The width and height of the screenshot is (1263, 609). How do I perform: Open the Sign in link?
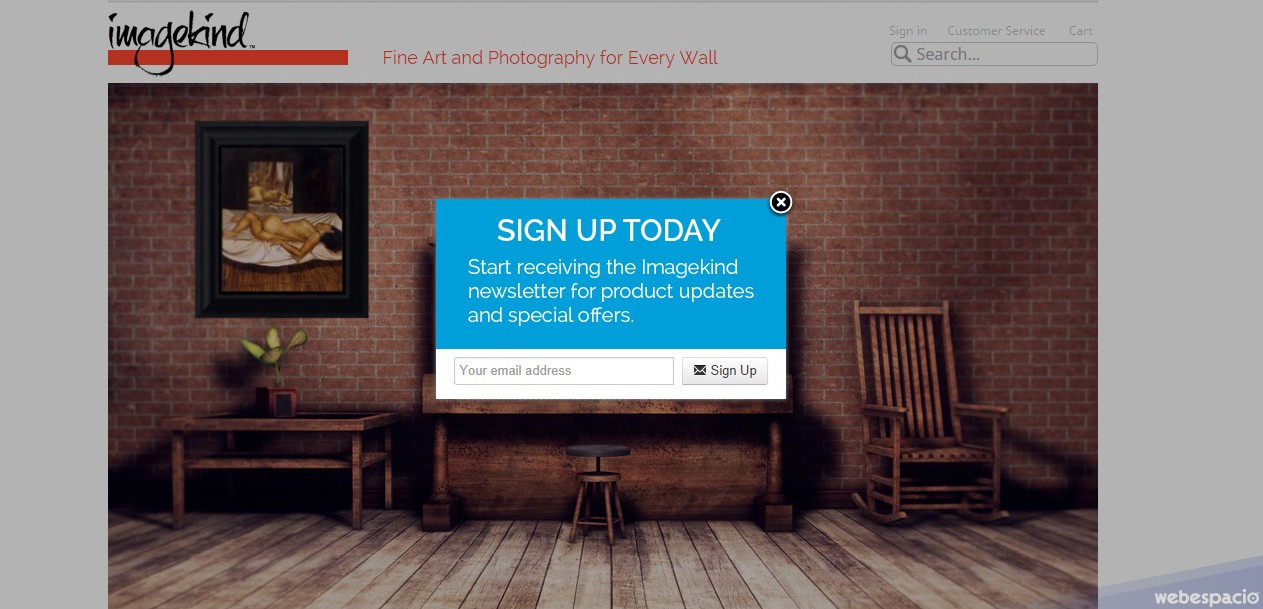908,31
